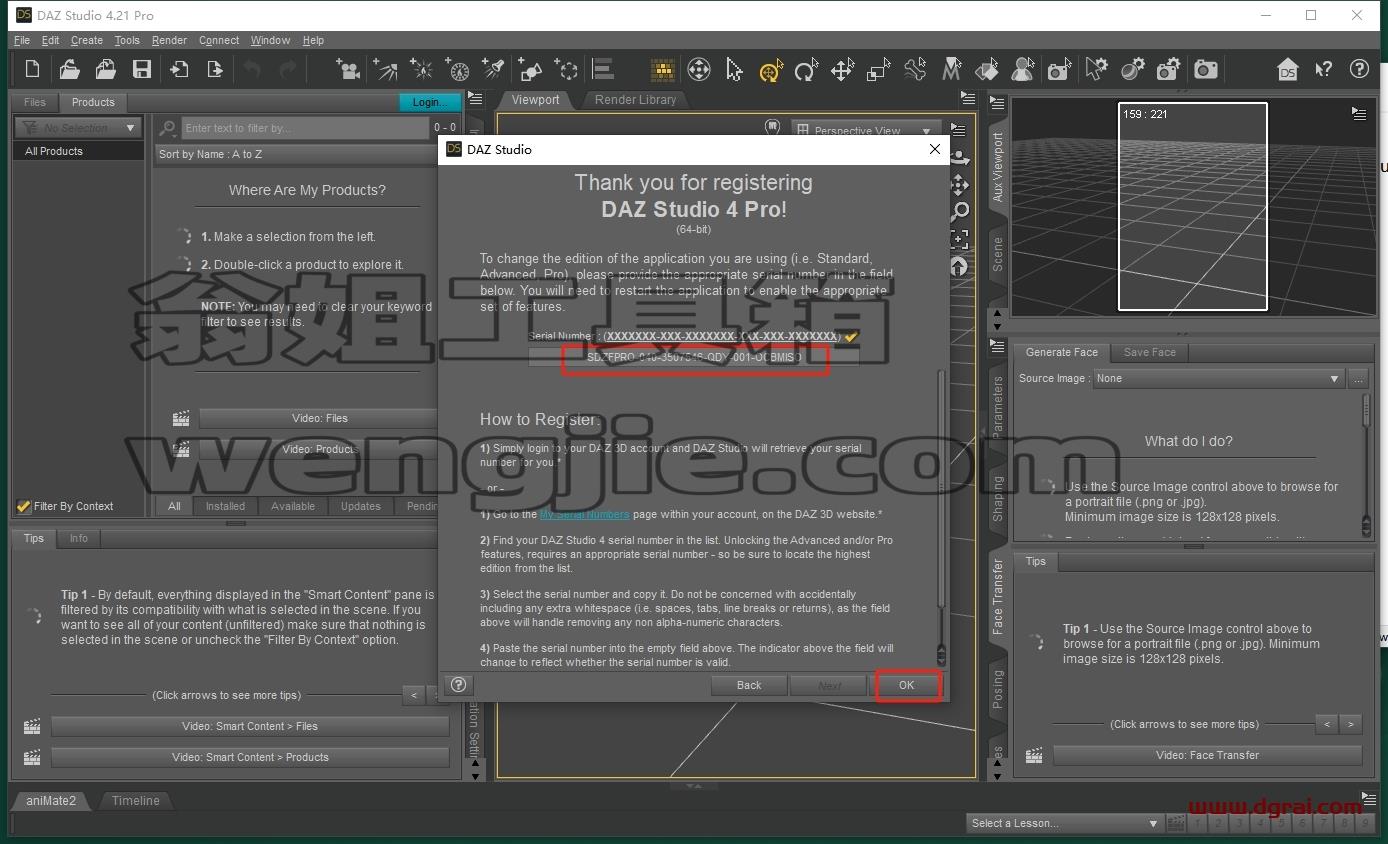Select the Universal manipulator tool
Image resolution: width=1388 pixels, height=844 pixels.
770,69
